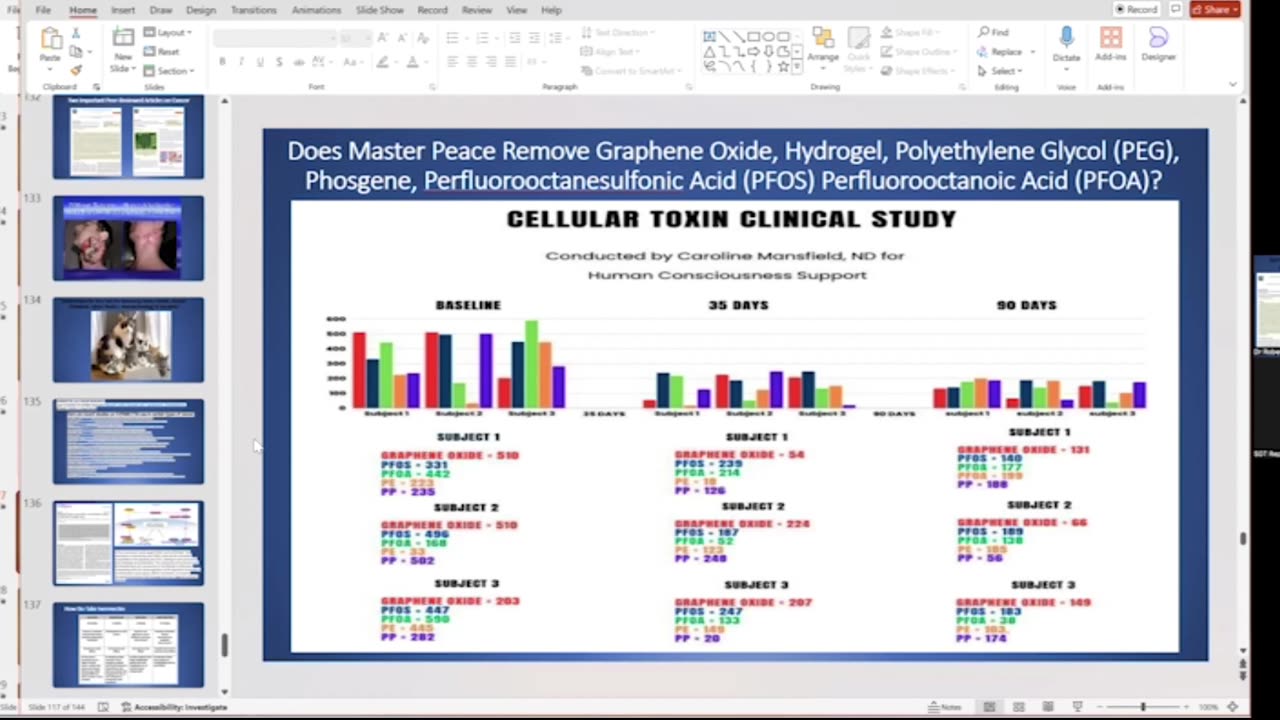The height and width of the screenshot is (720, 1280).
Task: Open the Select dropdown in Editing
Action: tap(1000, 71)
